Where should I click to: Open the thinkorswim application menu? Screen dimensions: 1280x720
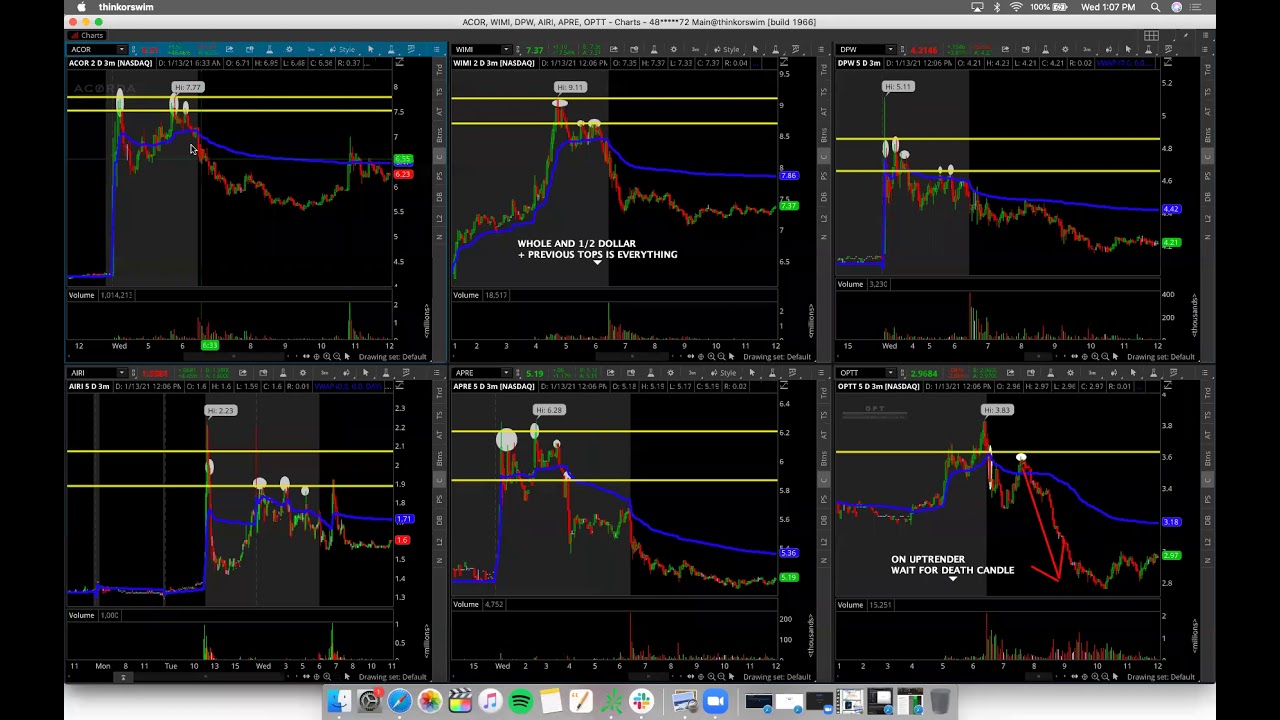[x=126, y=7]
